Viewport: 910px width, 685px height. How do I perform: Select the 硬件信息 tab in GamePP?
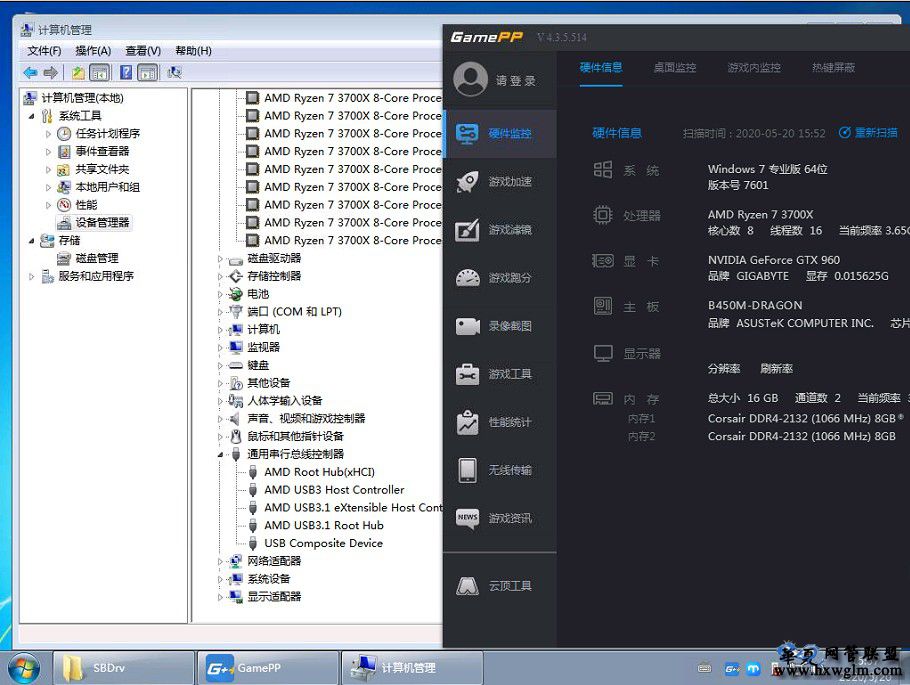pos(601,67)
